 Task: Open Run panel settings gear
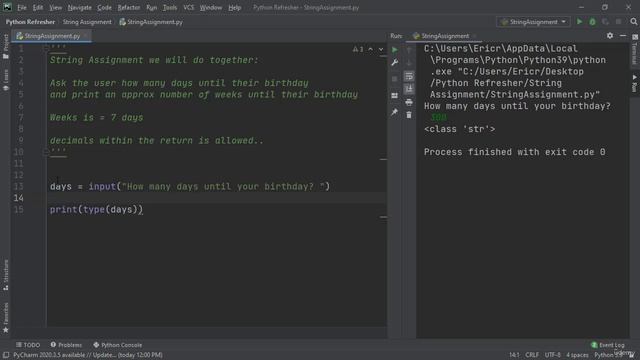(x=610, y=36)
